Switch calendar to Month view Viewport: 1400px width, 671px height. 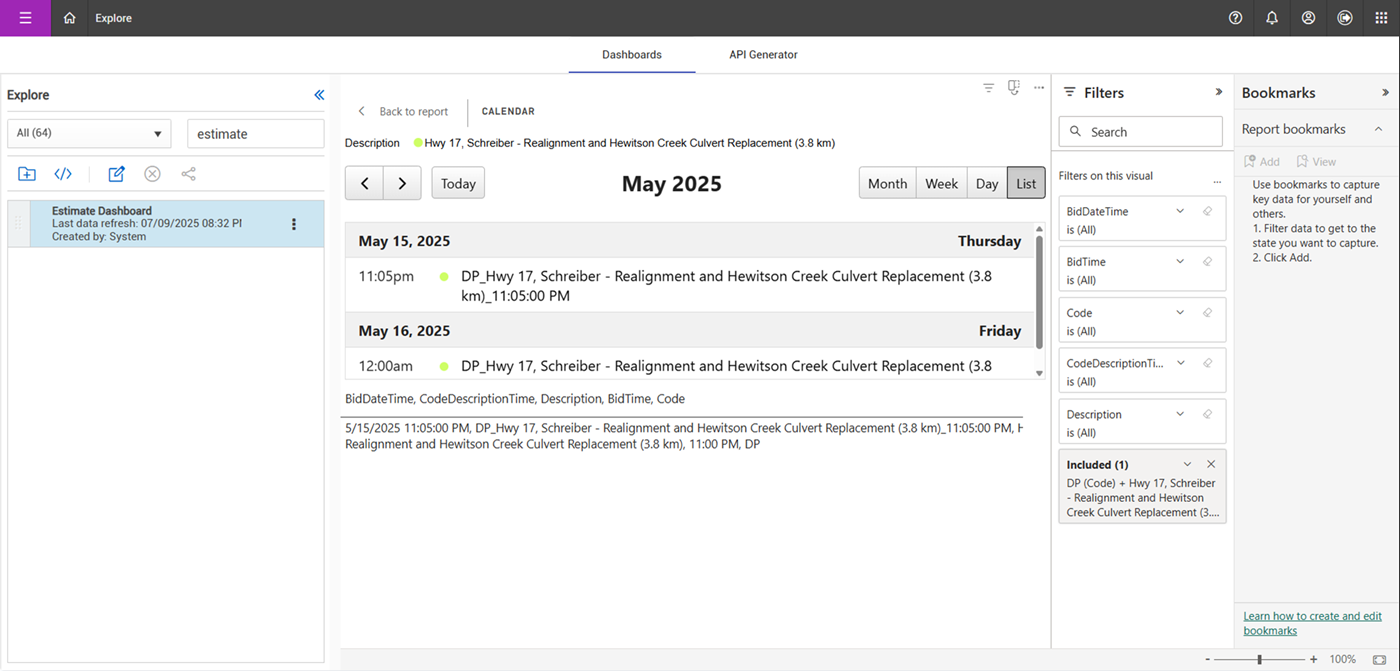click(x=887, y=183)
